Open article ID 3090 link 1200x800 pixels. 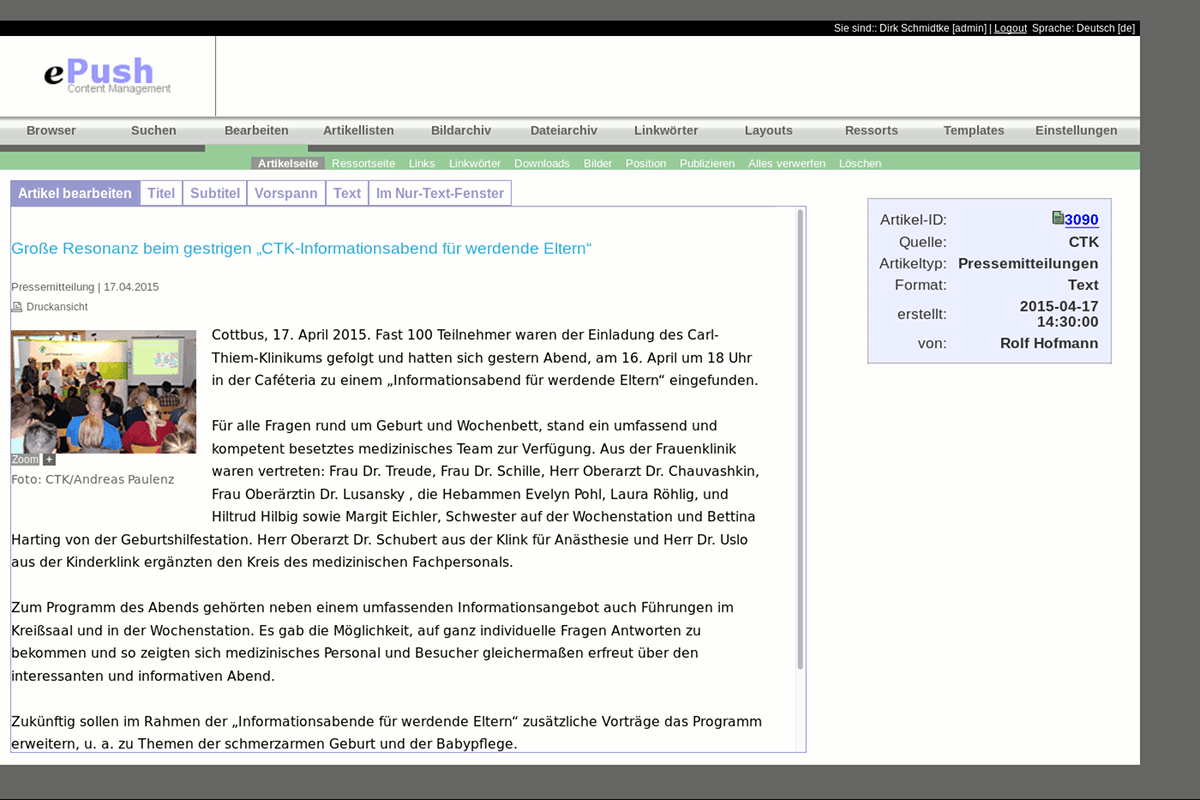click(x=1082, y=220)
